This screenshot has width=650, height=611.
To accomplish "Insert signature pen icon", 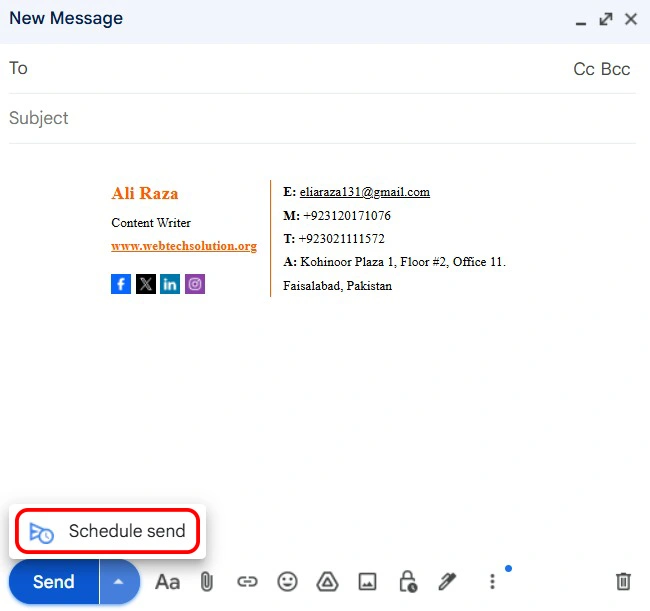I will (448, 582).
